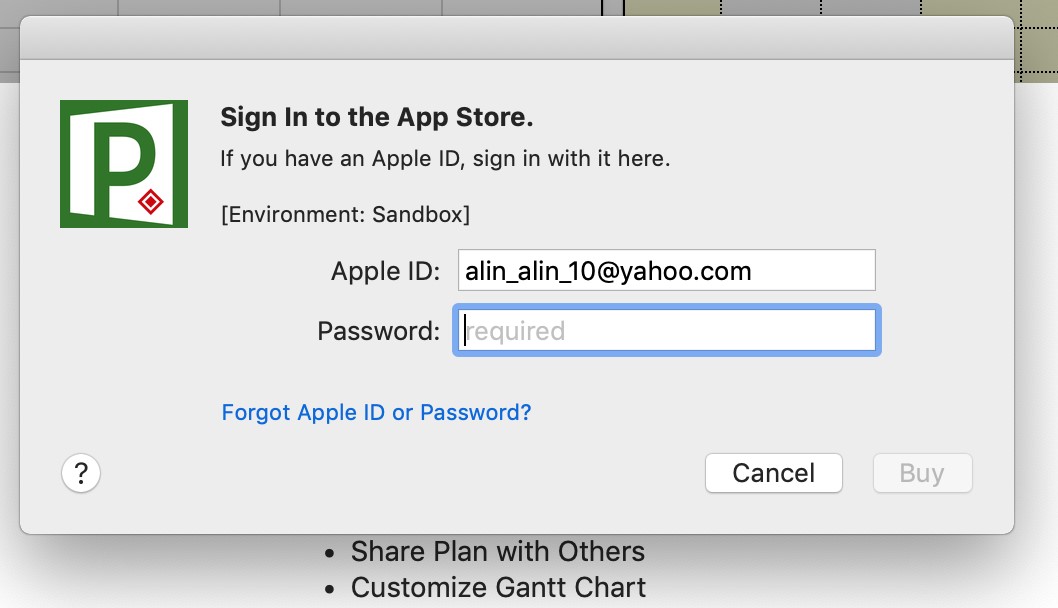Viewport: 1058px width, 608px height.
Task: Open help with the question mark button
Action: point(81,473)
